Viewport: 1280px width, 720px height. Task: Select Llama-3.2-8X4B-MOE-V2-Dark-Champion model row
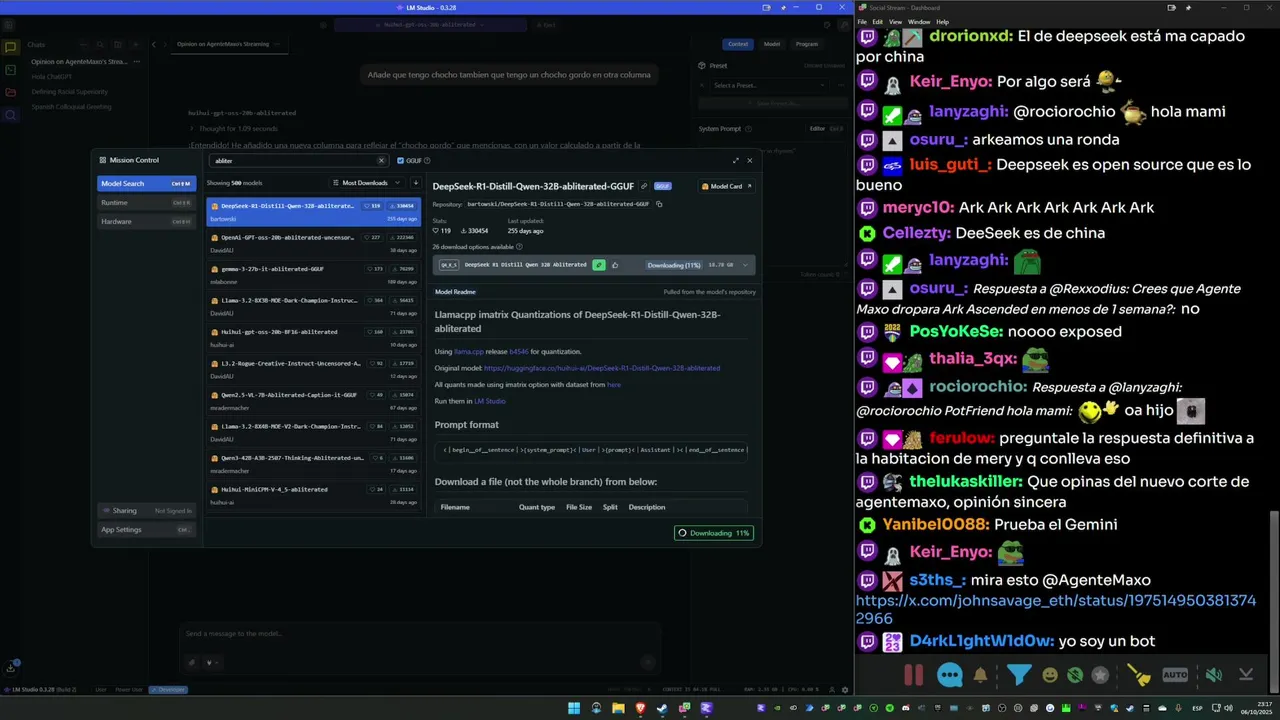point(314,432)
